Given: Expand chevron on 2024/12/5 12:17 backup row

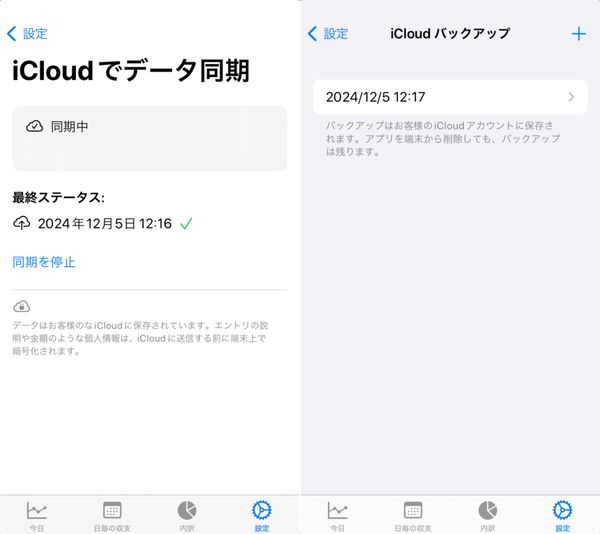Looking at the screenshot, I should pos(571,97).
